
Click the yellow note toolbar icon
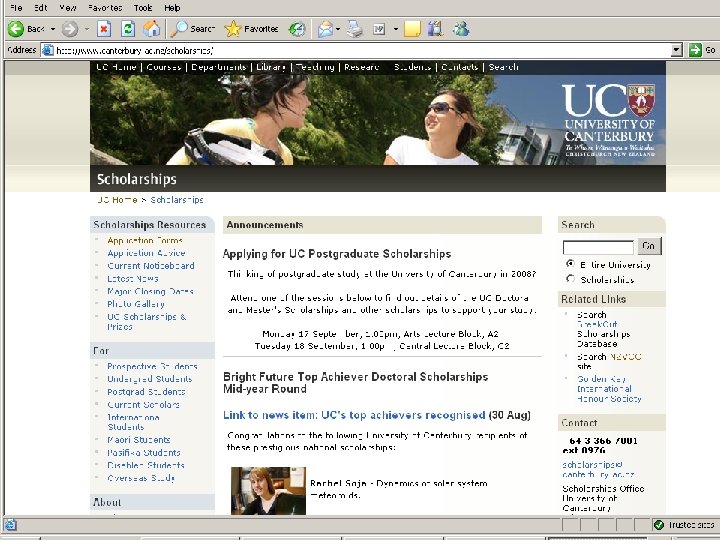[412, 29]
